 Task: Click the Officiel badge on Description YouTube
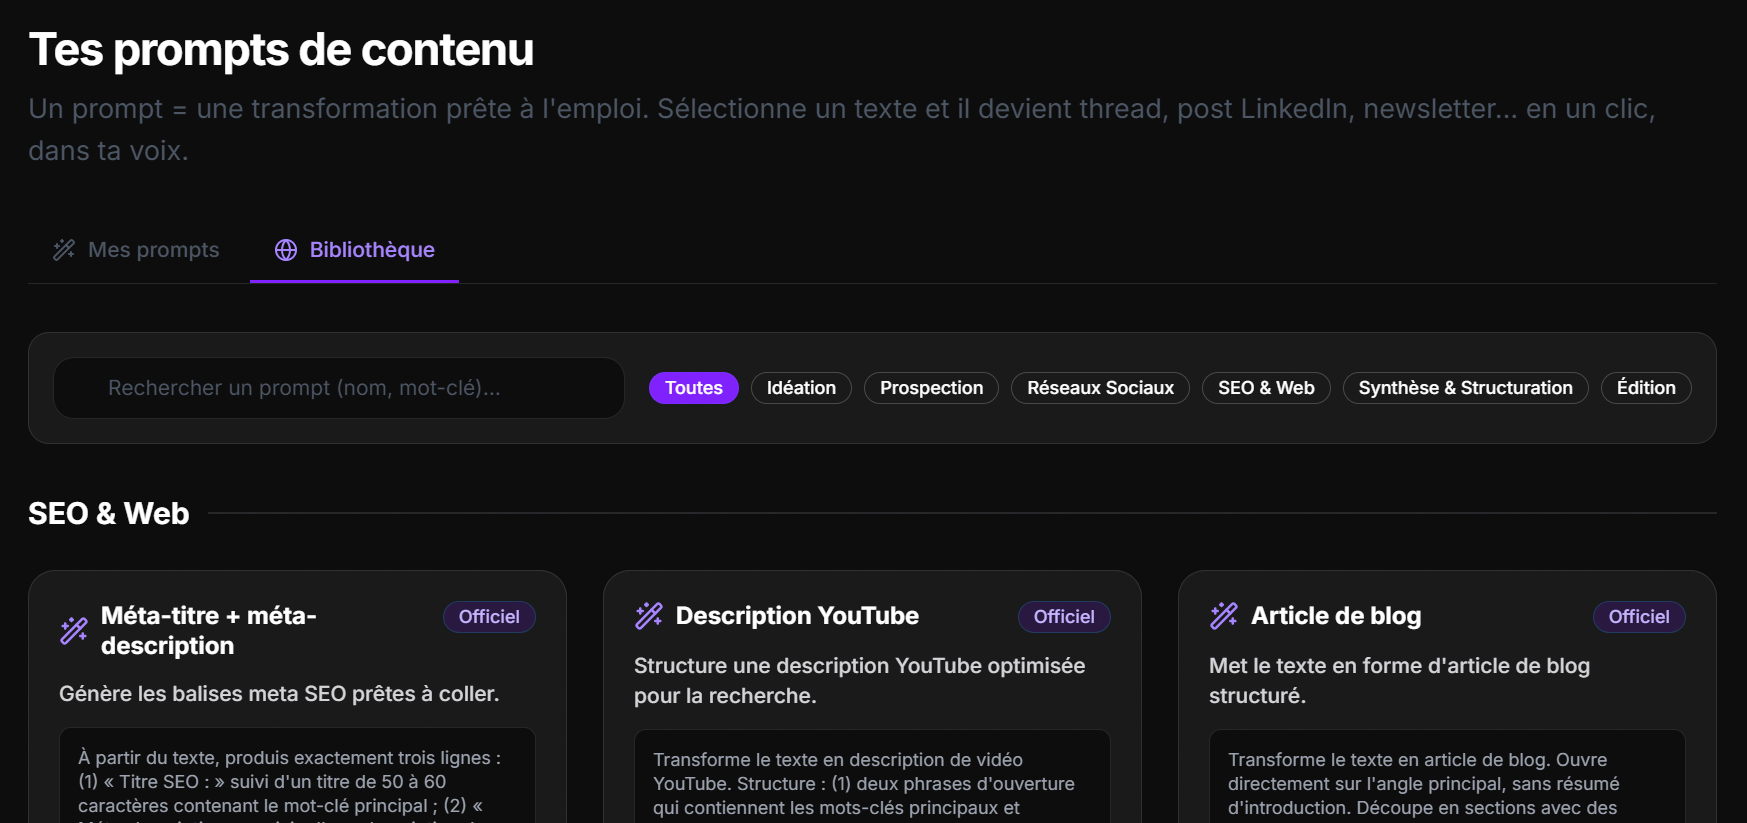coord(1064,617)
